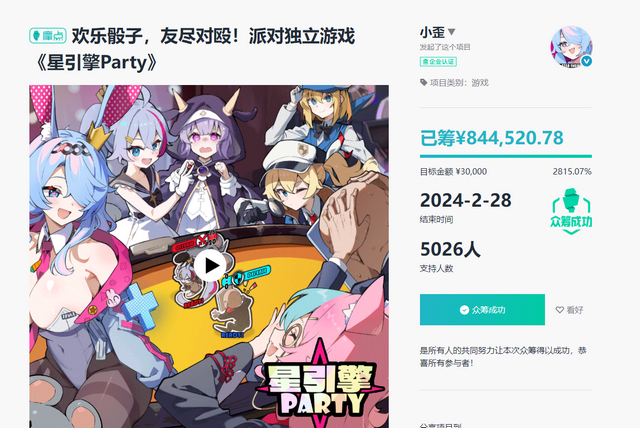Click the 摩点 badge icon before title

tap(48, 35)
